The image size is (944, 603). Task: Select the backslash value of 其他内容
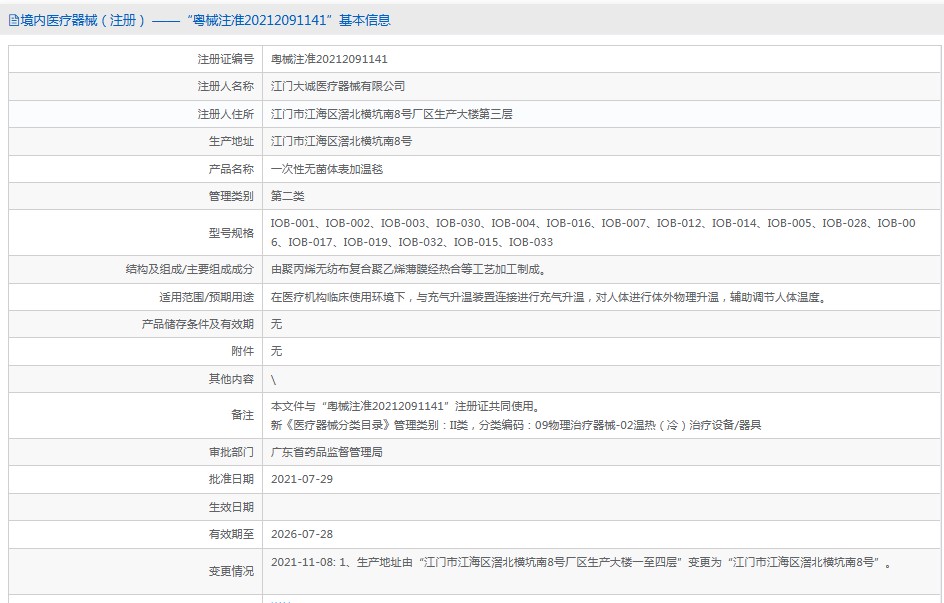[x=273, y=380]
